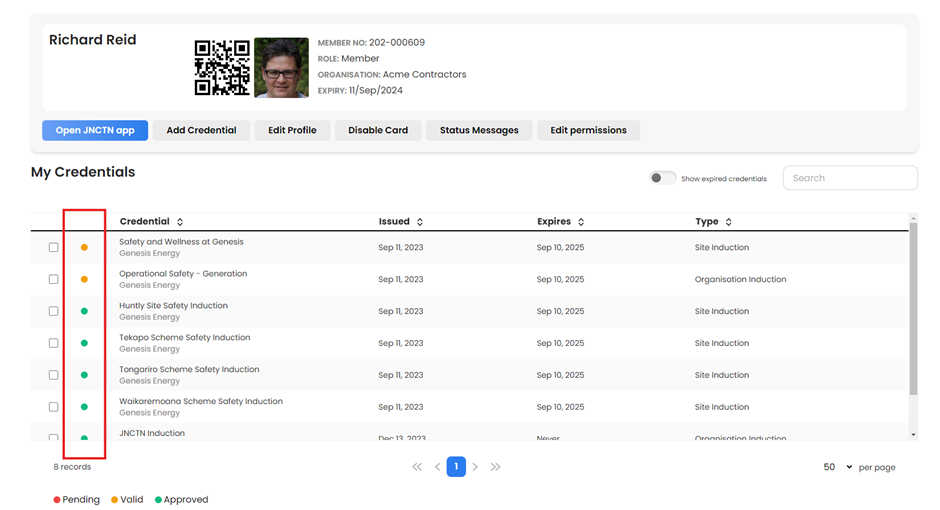Open JNCTN app

[x=95, y=130]
